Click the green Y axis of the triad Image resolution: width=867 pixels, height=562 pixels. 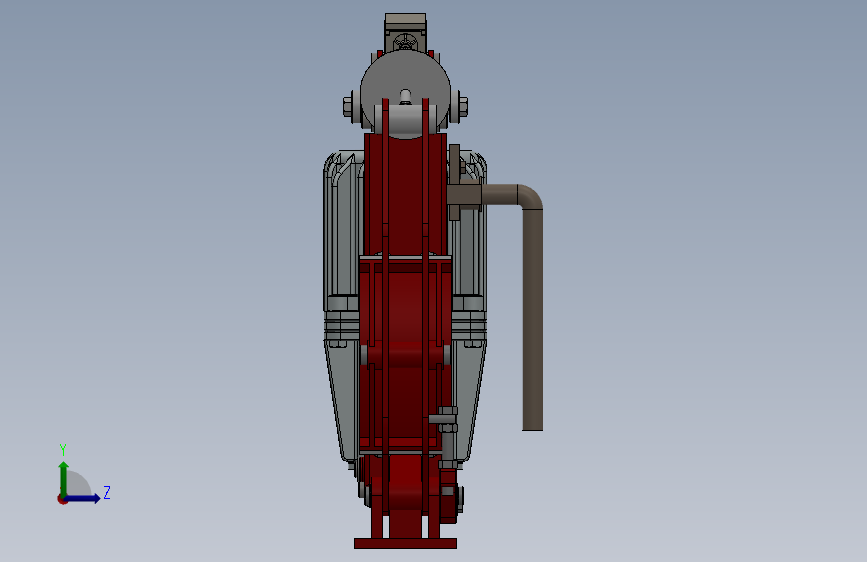pyautogui.click(x=63, y=478)
